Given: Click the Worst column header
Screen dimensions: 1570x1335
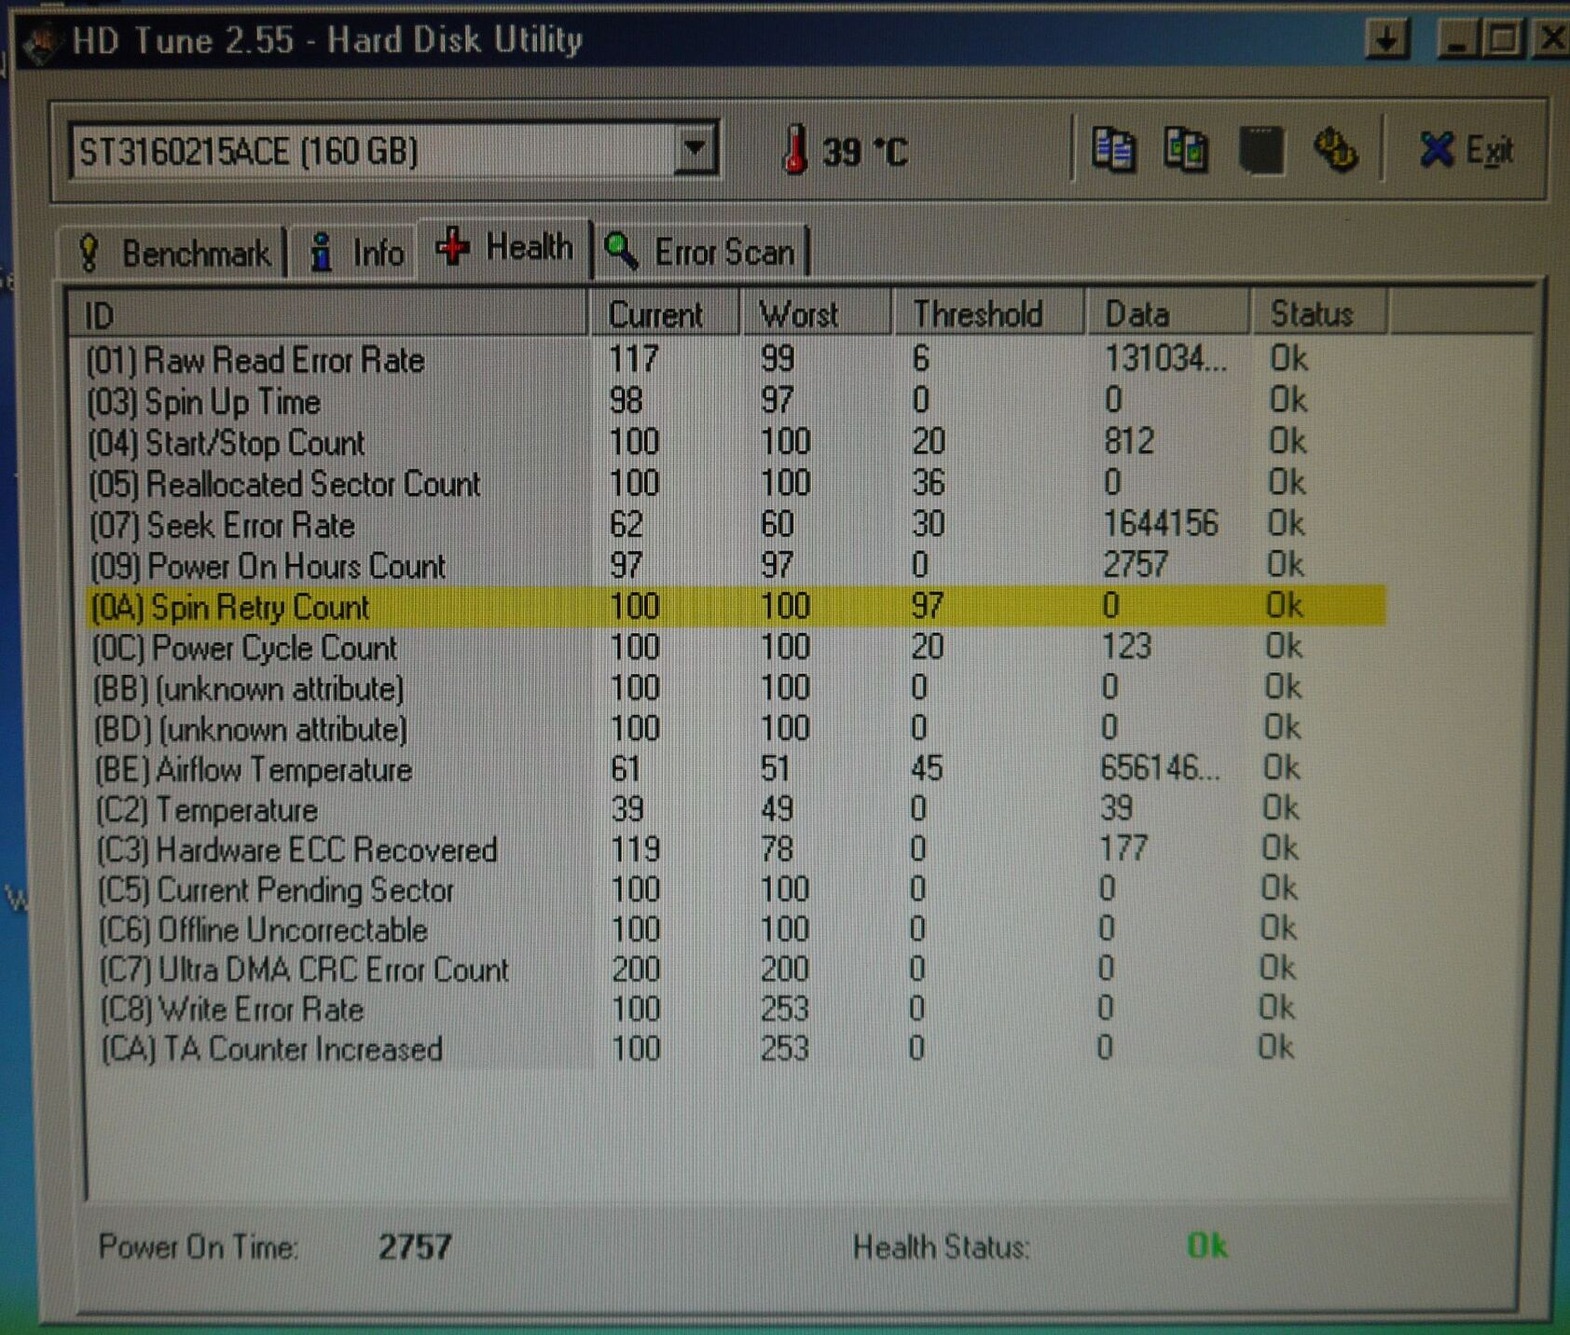Looking at the screenshot, I should [x=815, y=315].
